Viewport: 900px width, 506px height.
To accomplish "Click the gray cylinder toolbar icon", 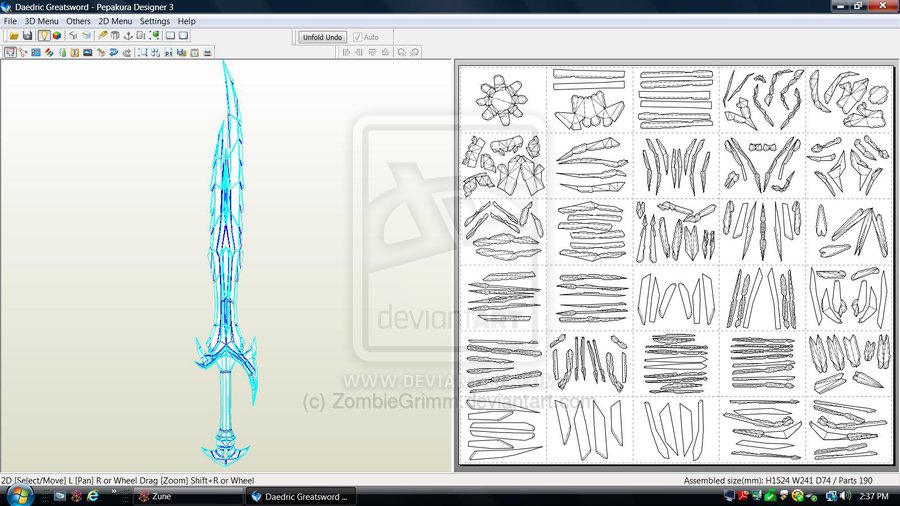I will (115, 36).
